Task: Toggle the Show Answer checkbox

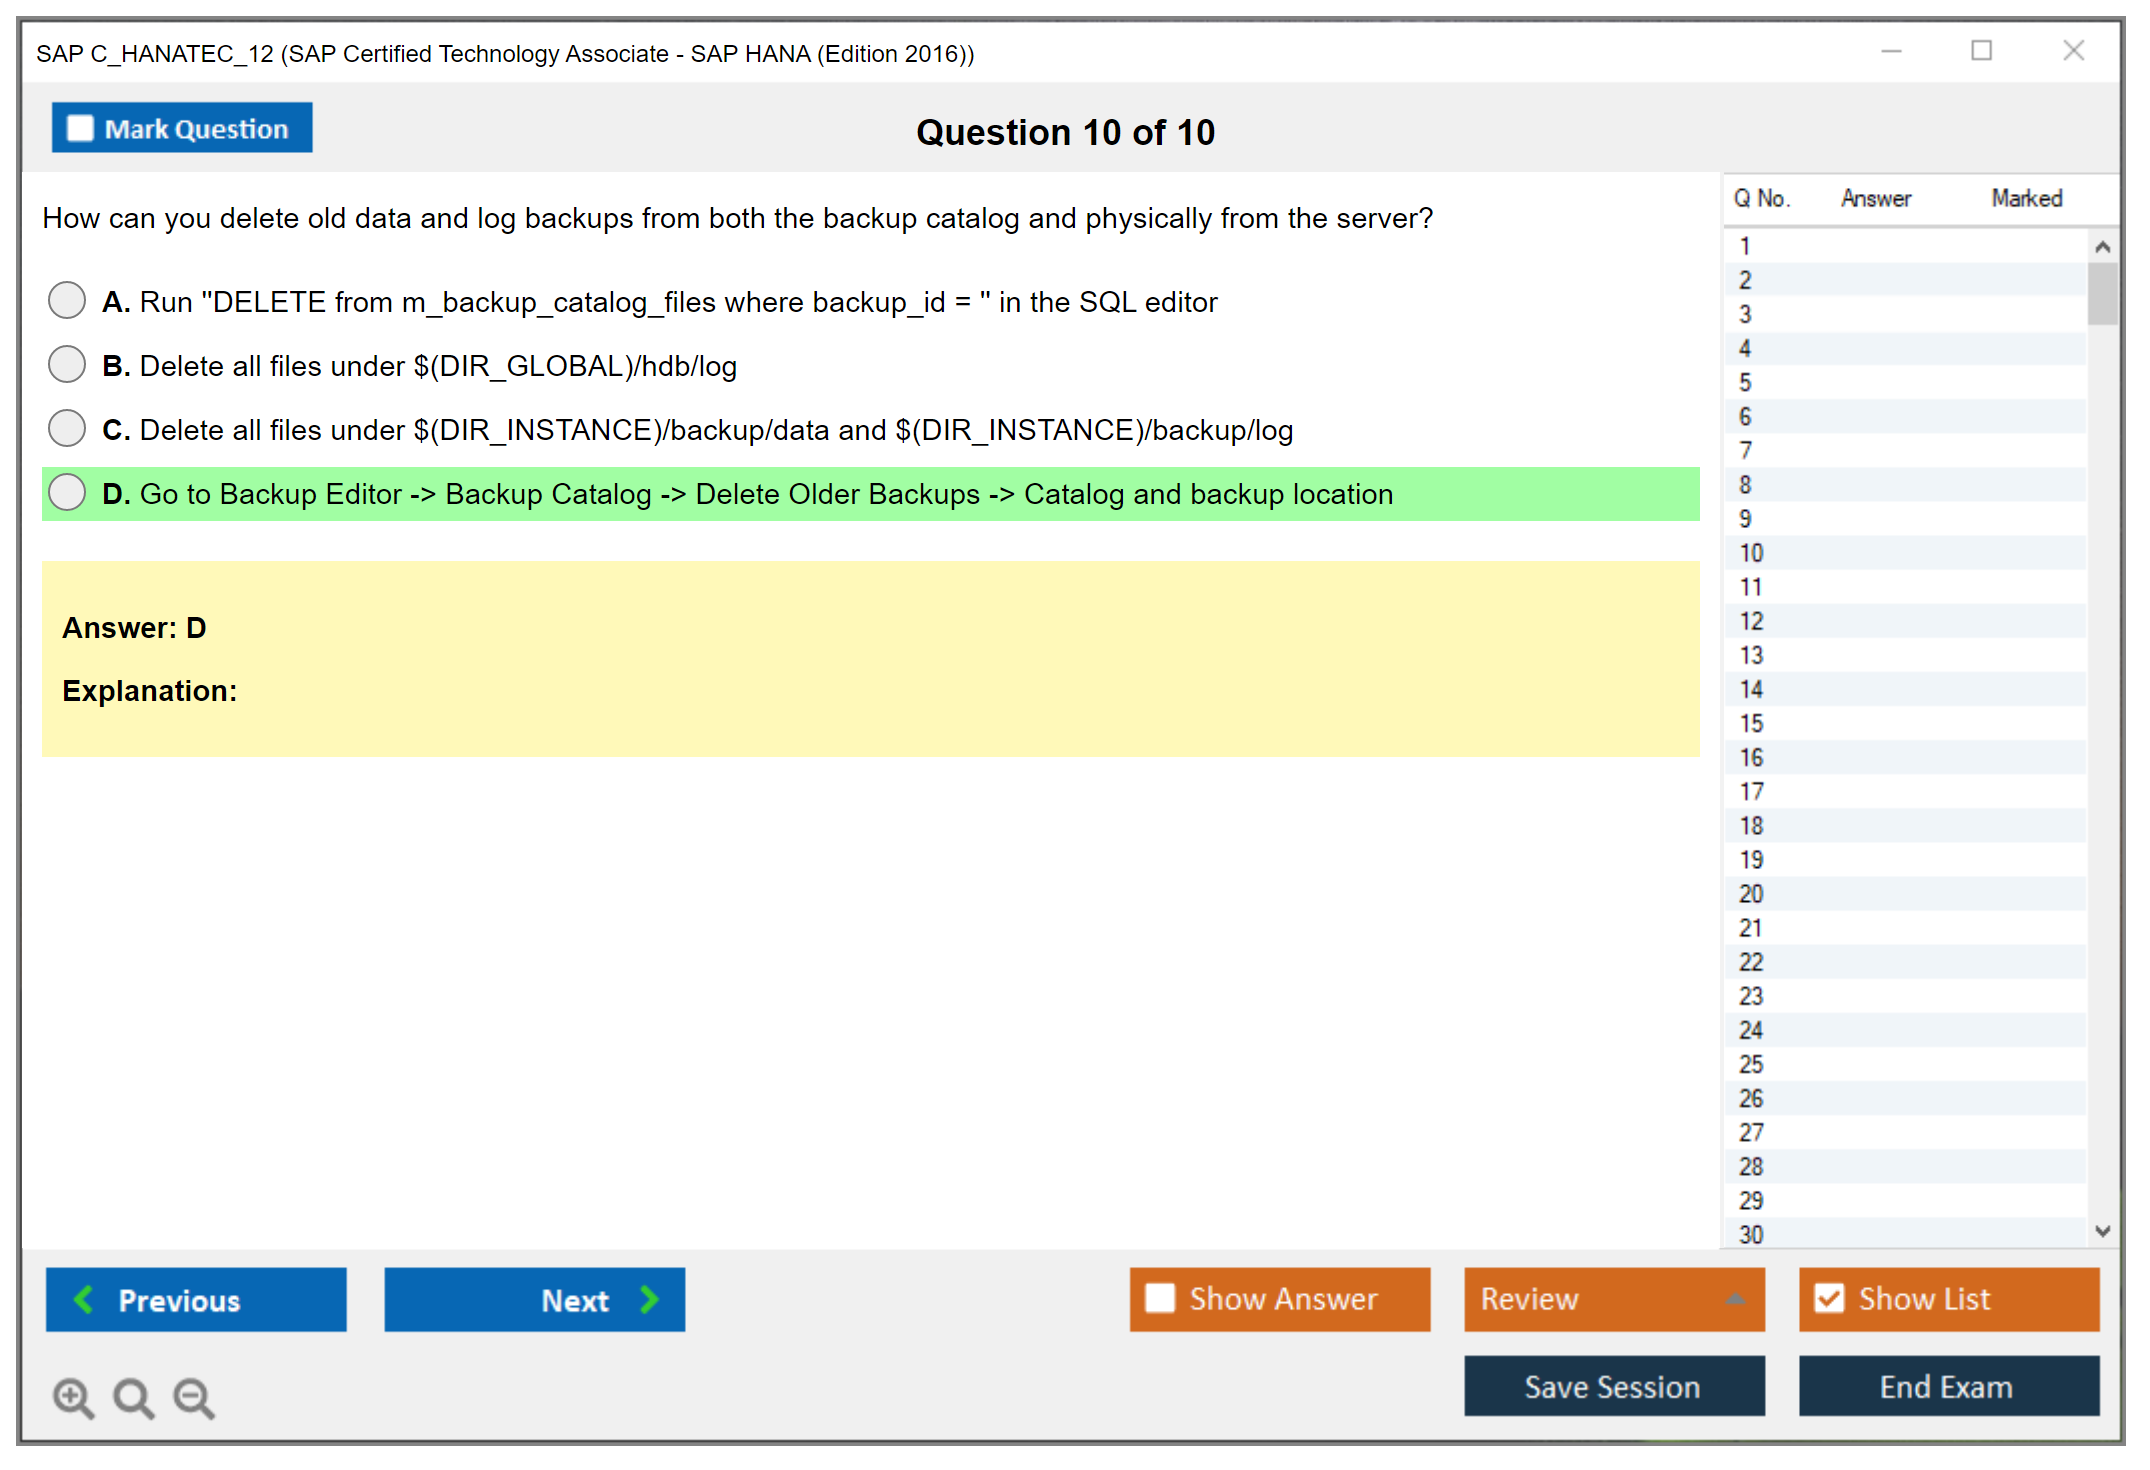Action: 1160,1298
